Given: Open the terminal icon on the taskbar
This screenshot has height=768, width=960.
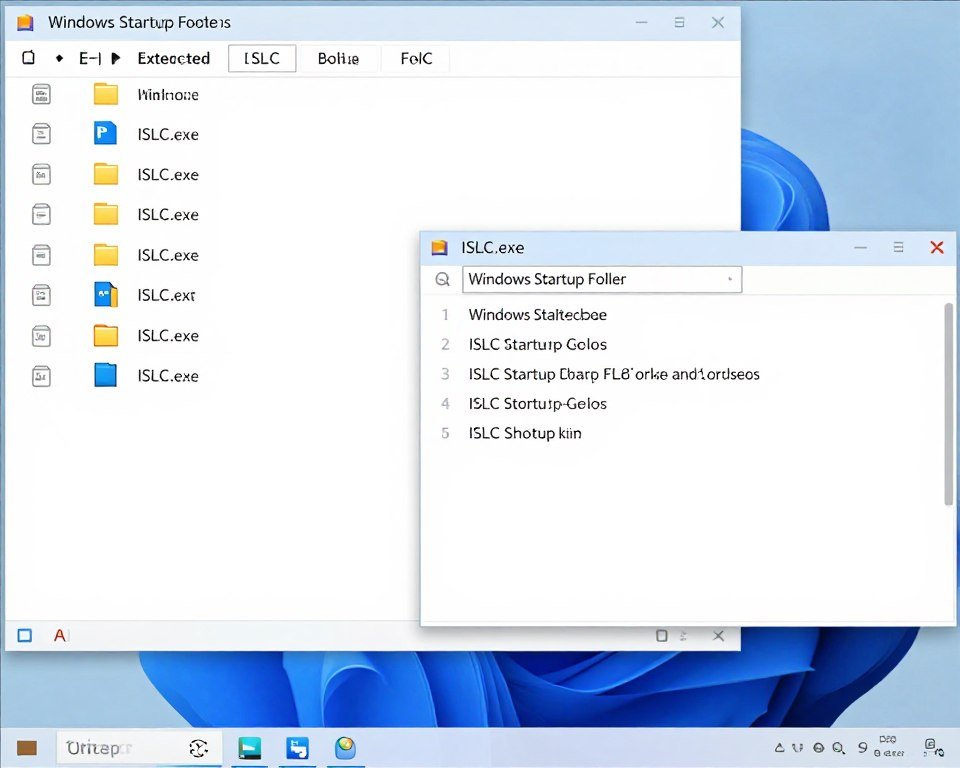Looking at the screenshot, I should pyautogui.click(x=249, y=747).
